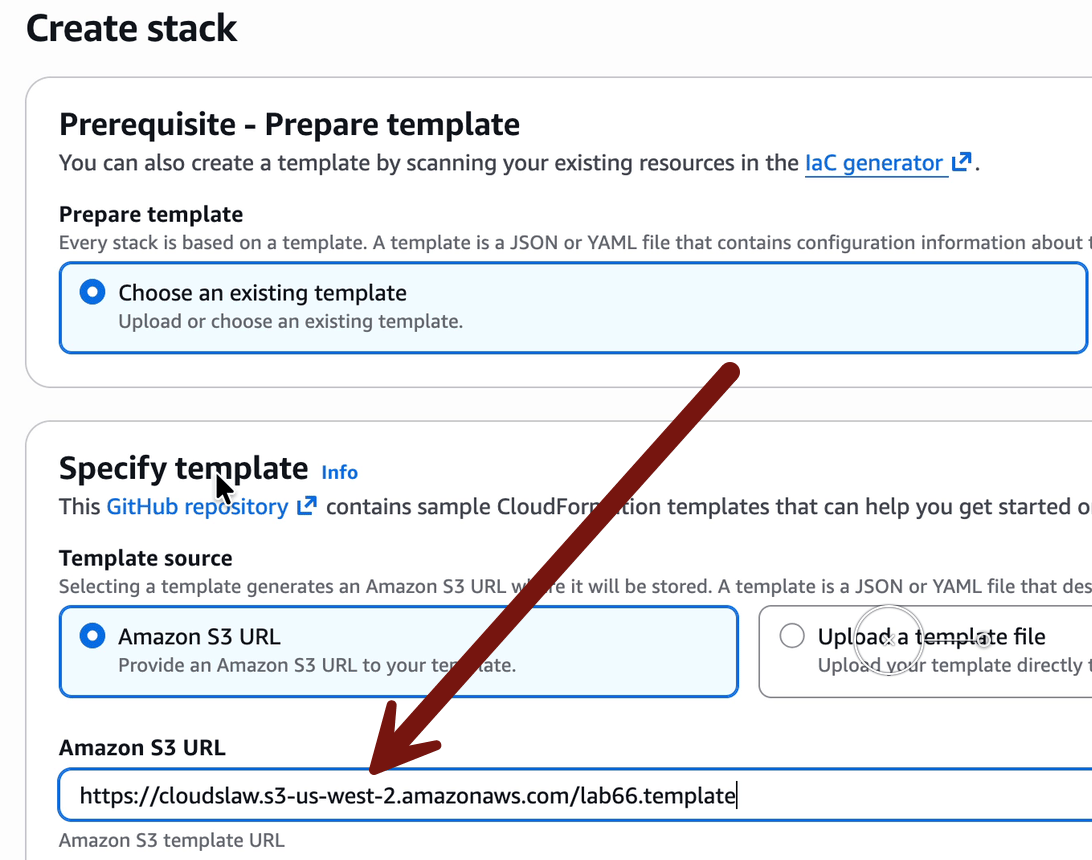Click 'Provide an Amazon S3 URL' description text
1092x860 pixels.
(x=316, y=665)
